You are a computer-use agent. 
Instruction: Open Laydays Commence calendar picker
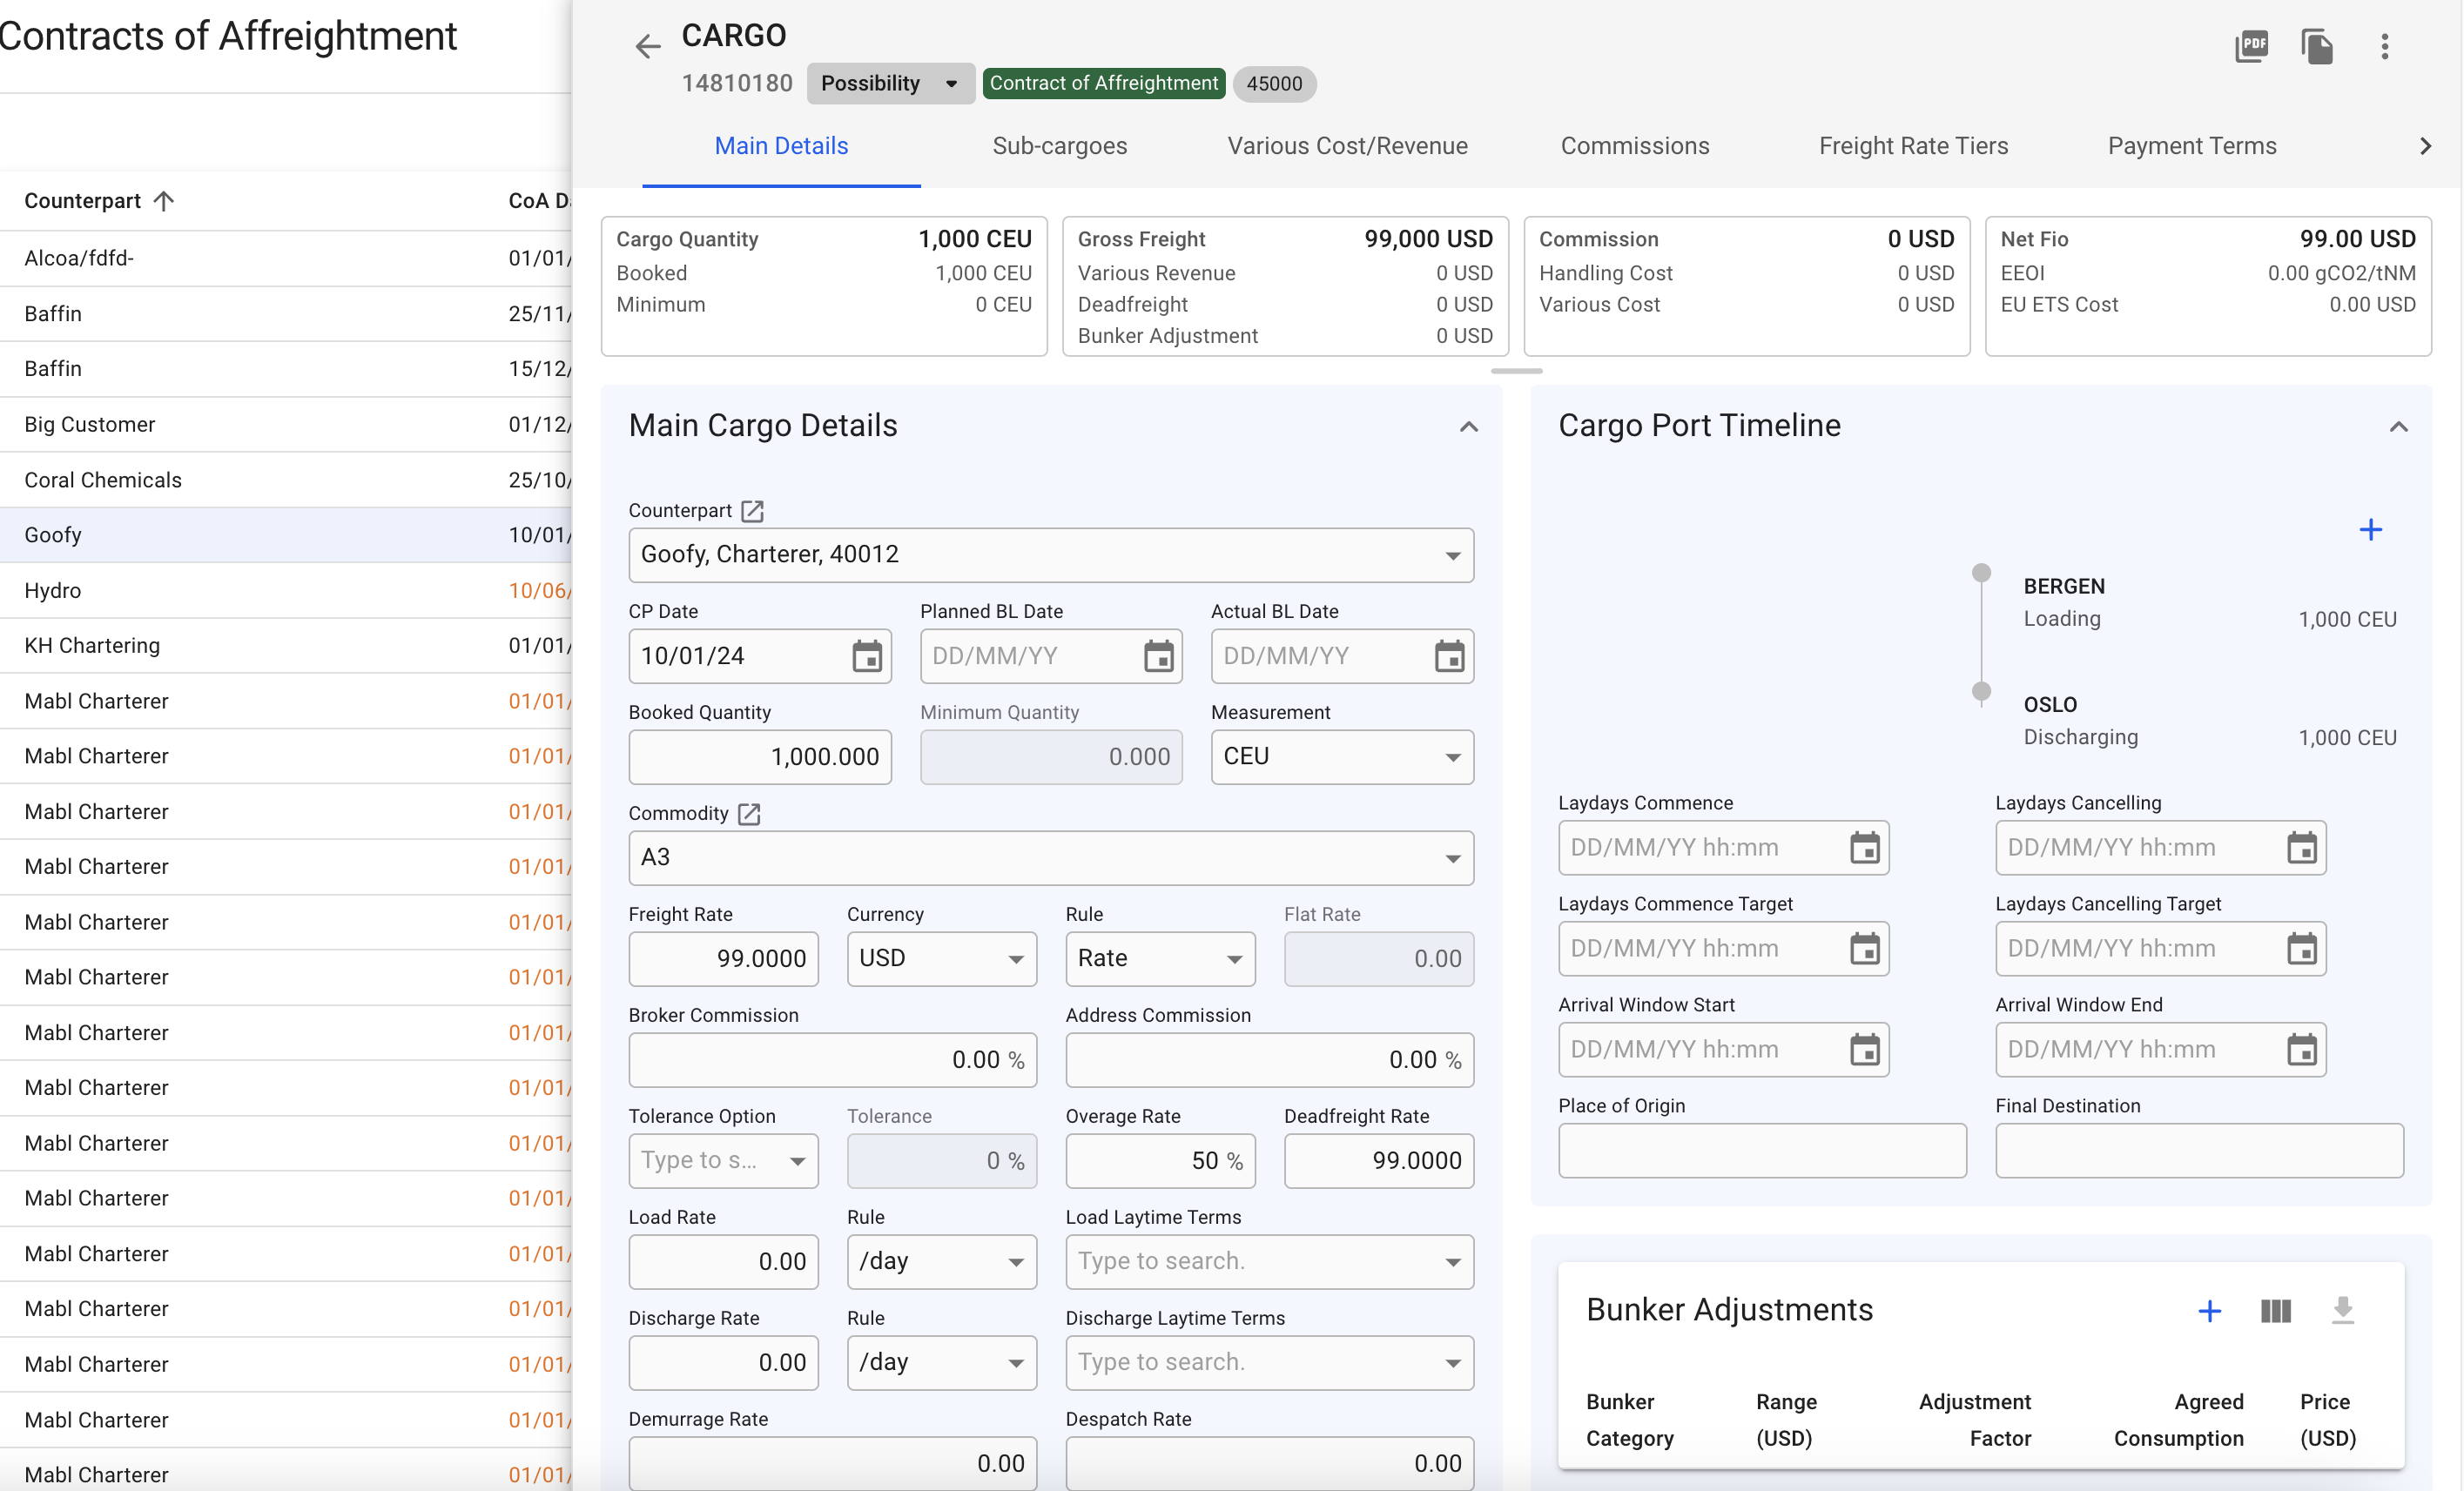(x=1864, y=848)
